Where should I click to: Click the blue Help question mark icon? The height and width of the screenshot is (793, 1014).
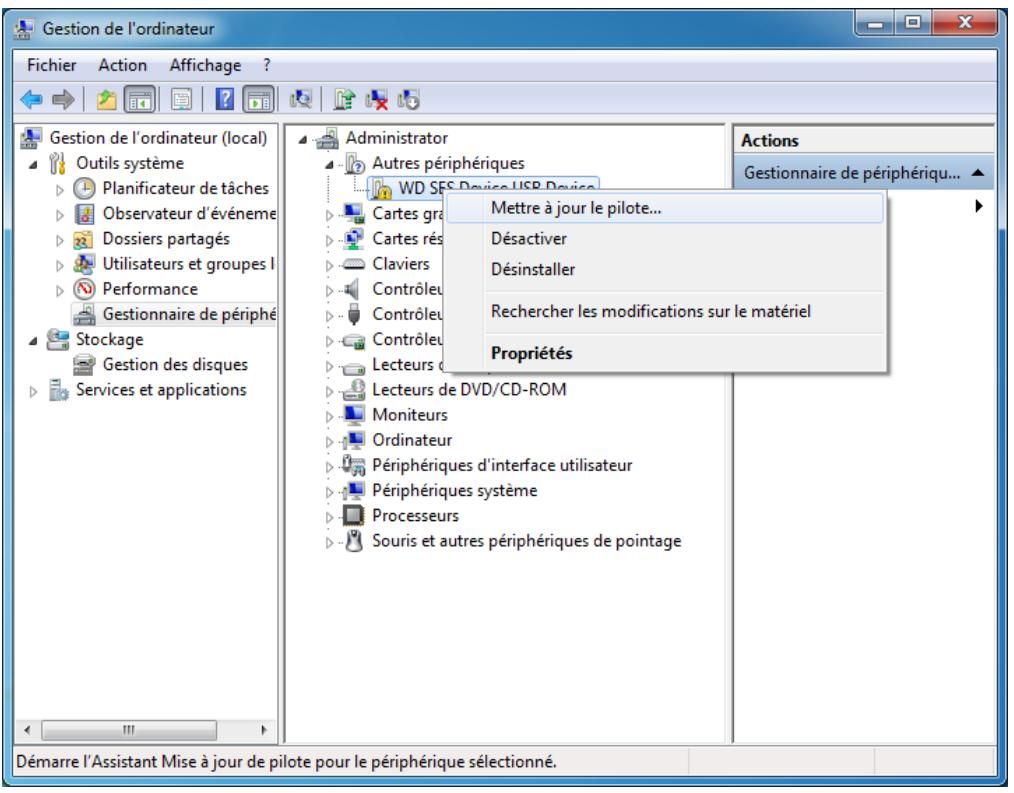[x=224, y=100]
